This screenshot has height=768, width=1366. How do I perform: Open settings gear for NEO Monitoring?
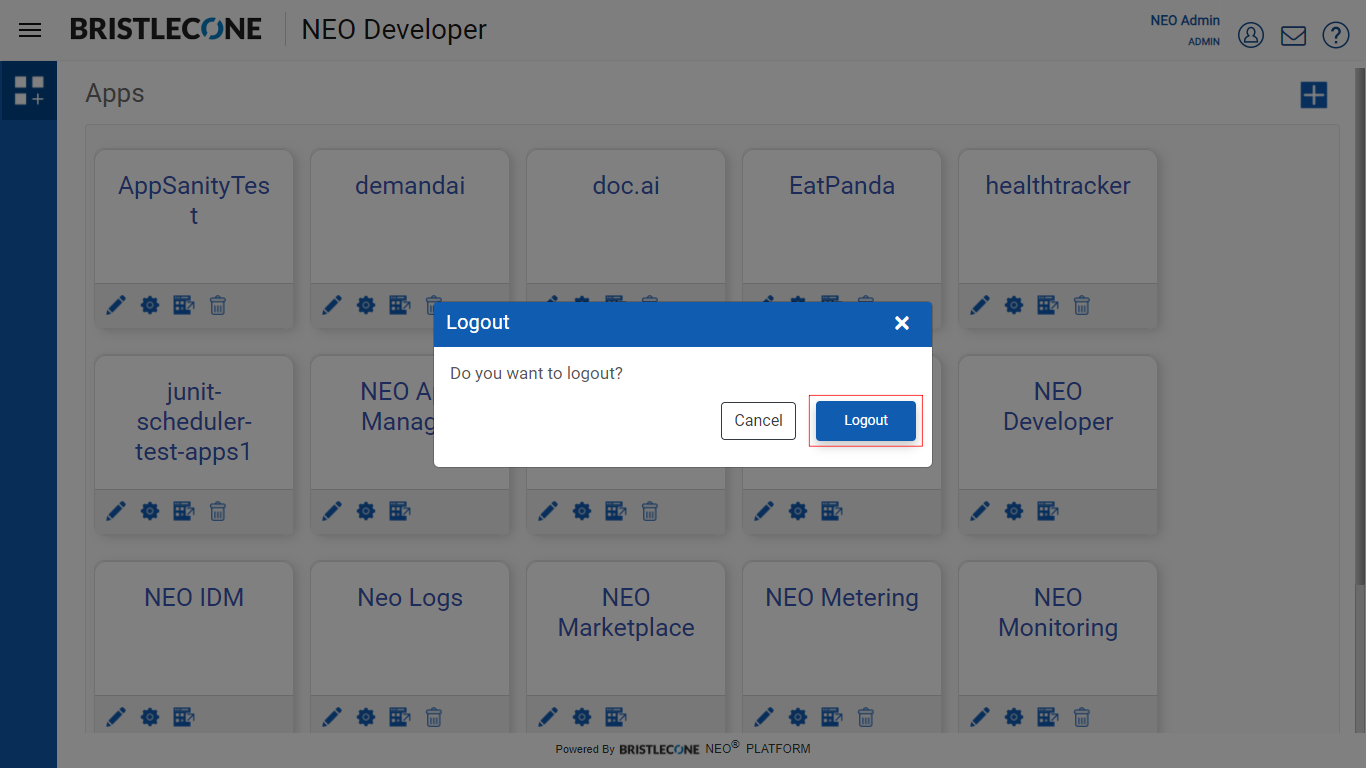click(x=1014, y=717)
